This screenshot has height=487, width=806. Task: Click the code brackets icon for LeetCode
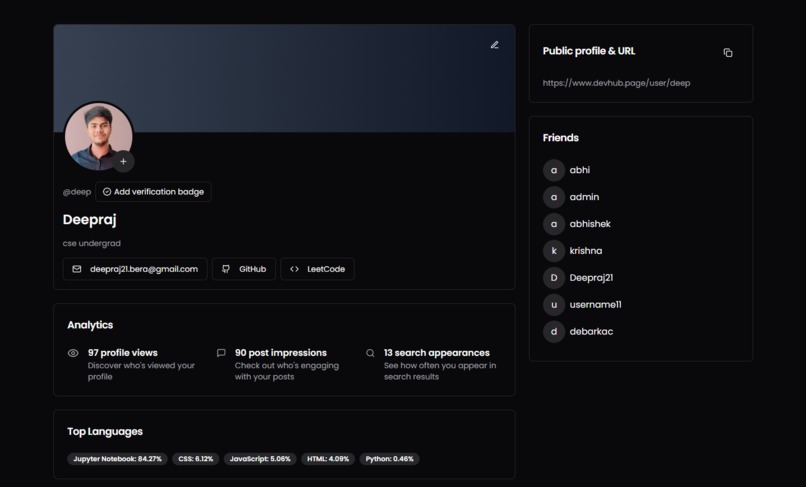(294, 269)
